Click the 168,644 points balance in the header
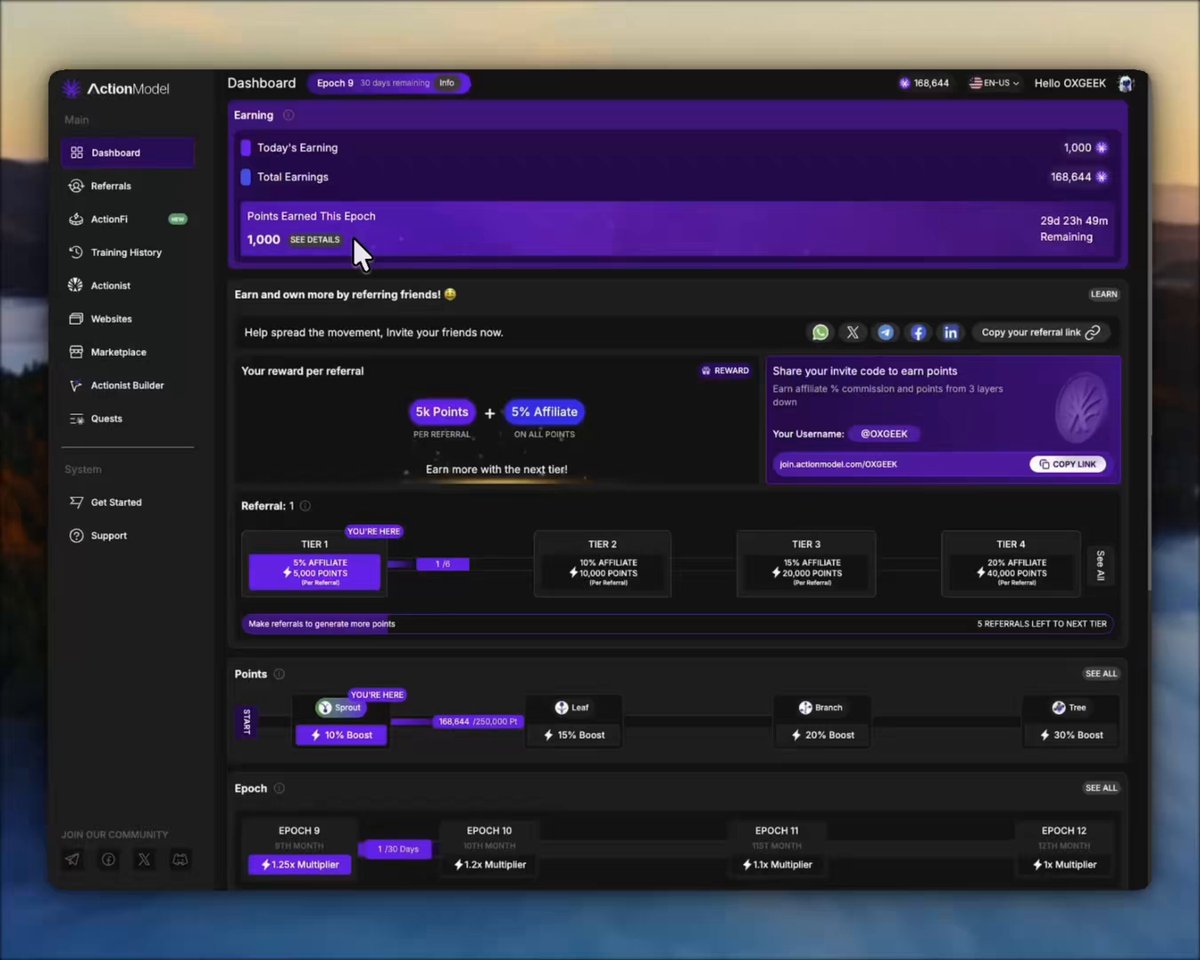 coord(924,83)
